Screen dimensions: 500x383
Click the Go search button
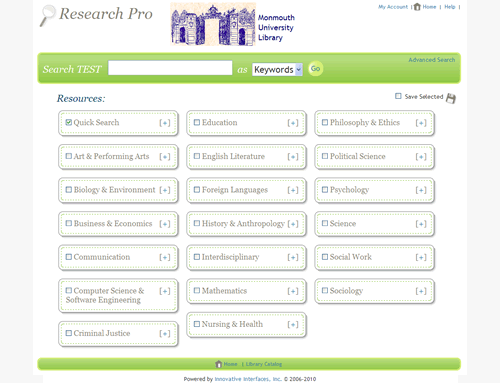[x=315, y=69]
